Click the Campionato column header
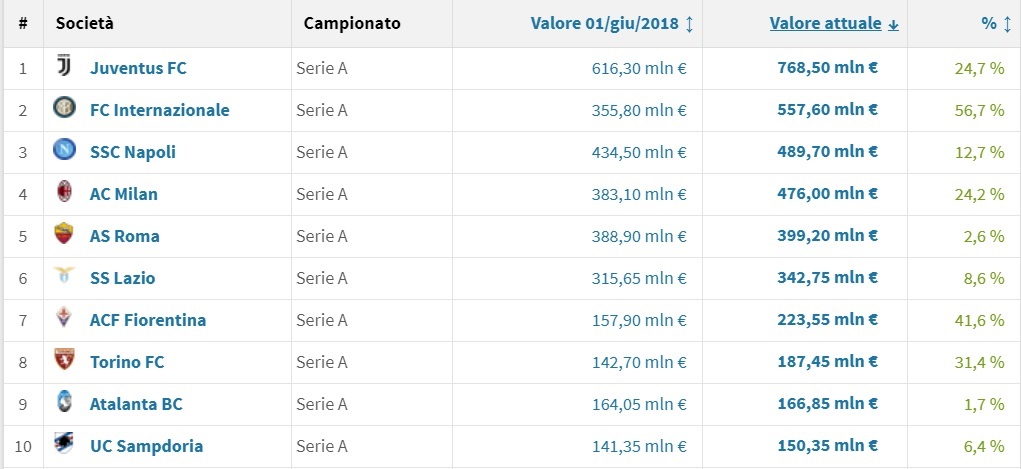Viewport: 1021px width, 469px height. pos(352,23)
